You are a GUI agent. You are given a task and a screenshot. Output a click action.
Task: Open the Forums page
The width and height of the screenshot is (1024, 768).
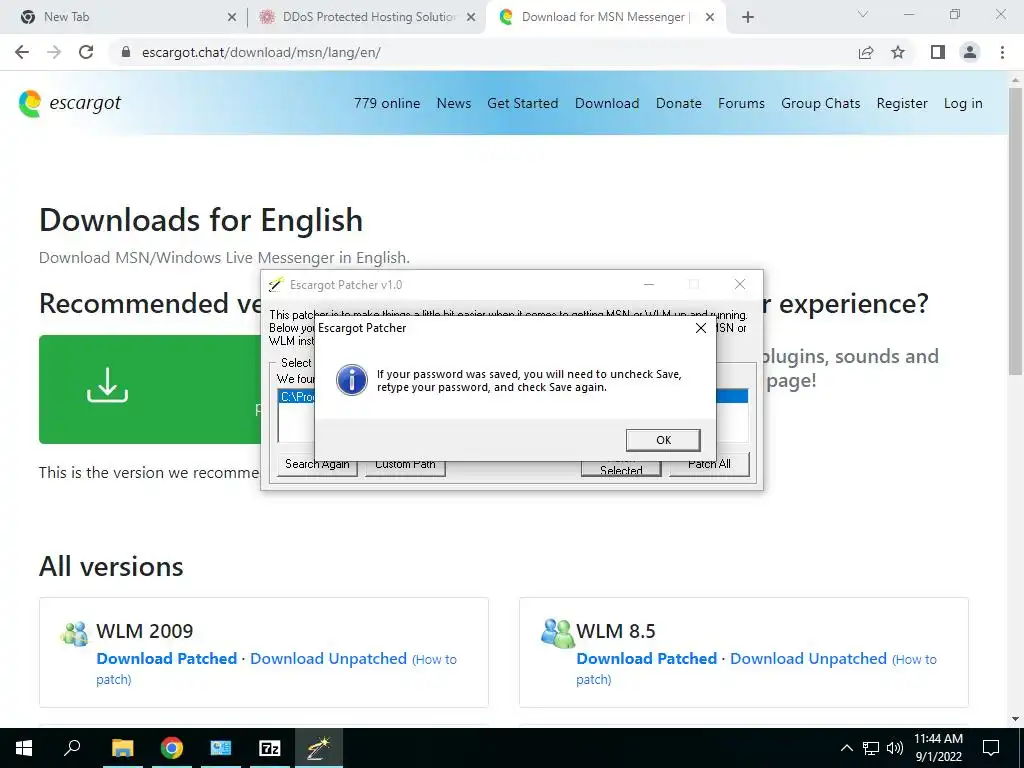point(741,103)
